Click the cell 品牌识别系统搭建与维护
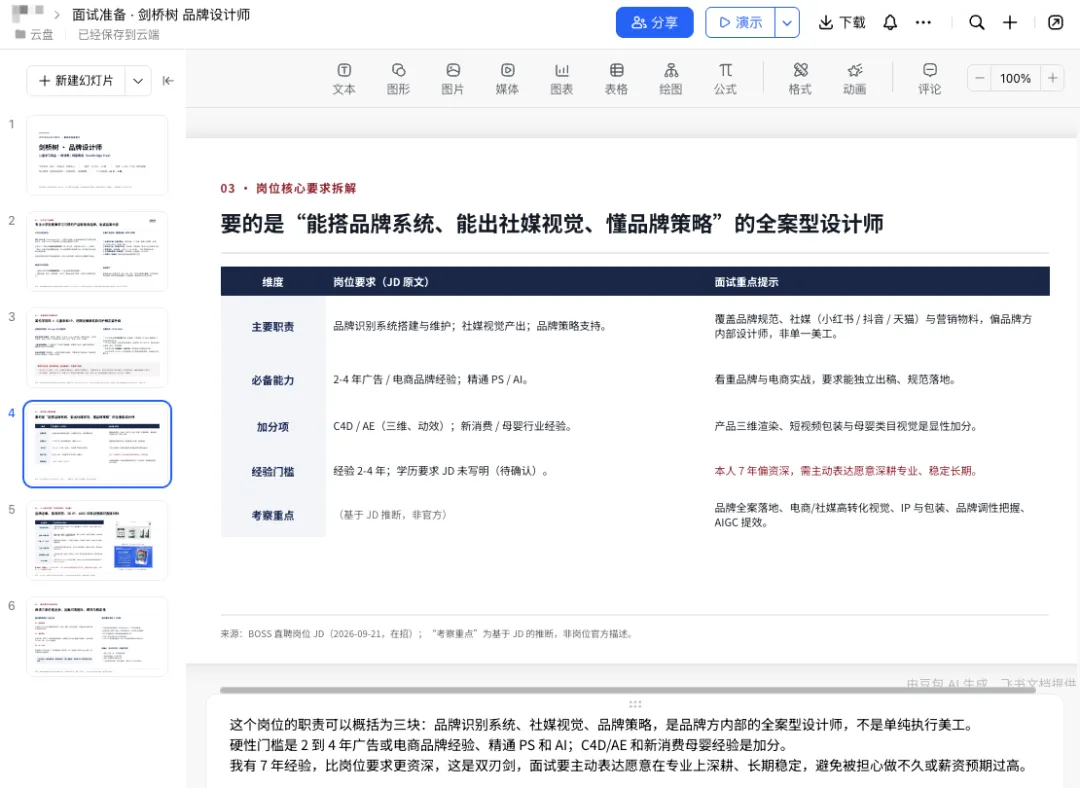This screenshot has width=1080, height=788. (470, 326)
